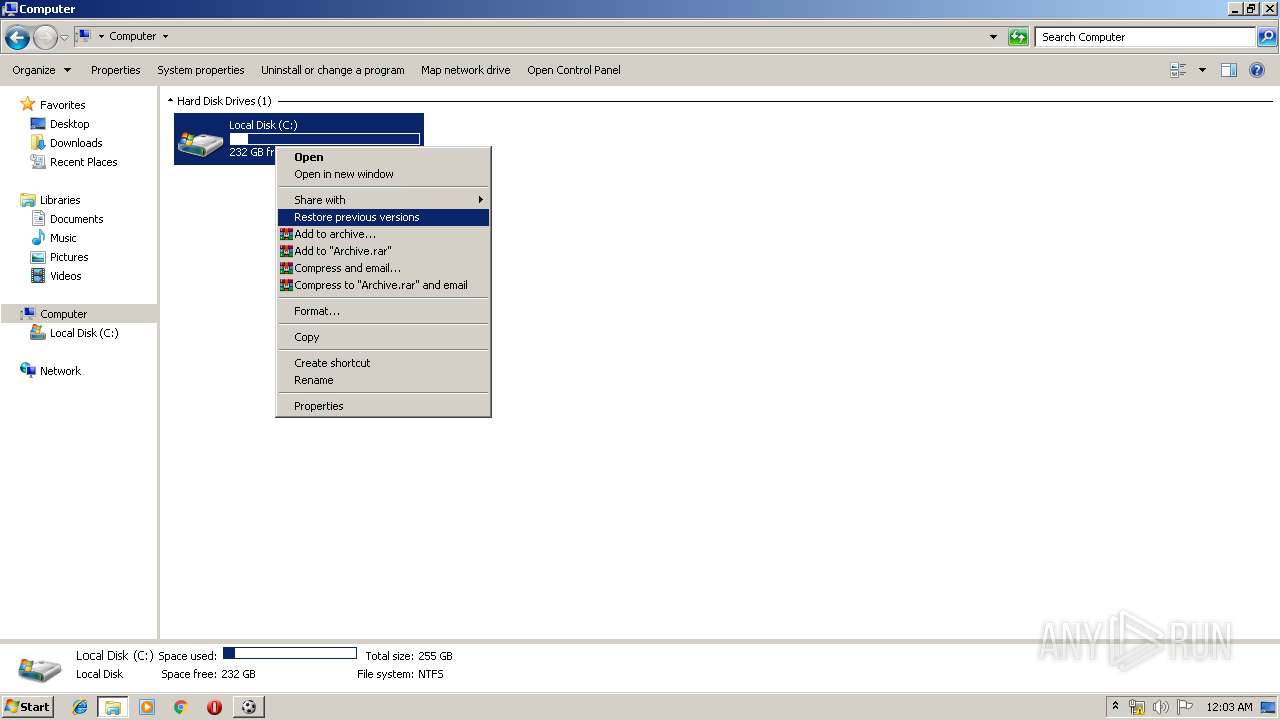Expand the Share with submenu
Viewport: 1280px width, 720px height.
[383, 200]
